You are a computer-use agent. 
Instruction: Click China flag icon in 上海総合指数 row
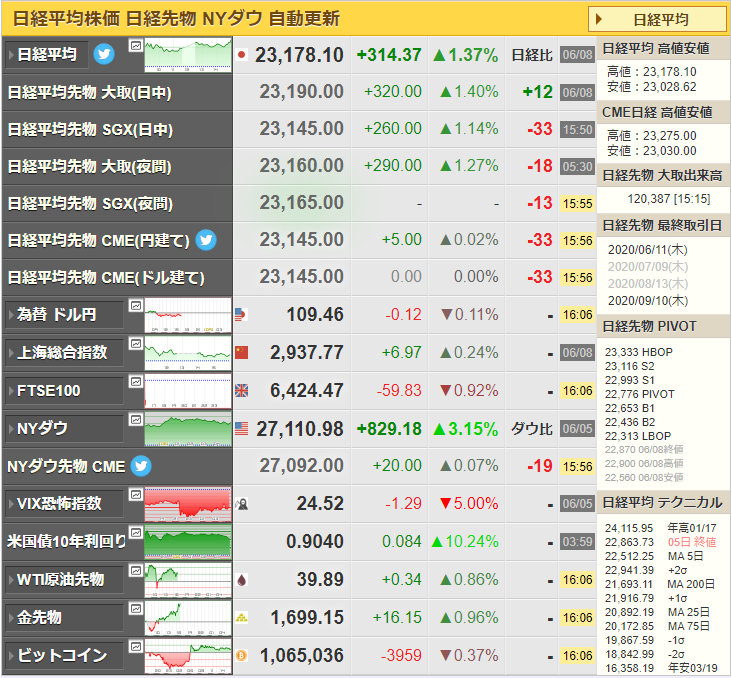pos(241,353)
